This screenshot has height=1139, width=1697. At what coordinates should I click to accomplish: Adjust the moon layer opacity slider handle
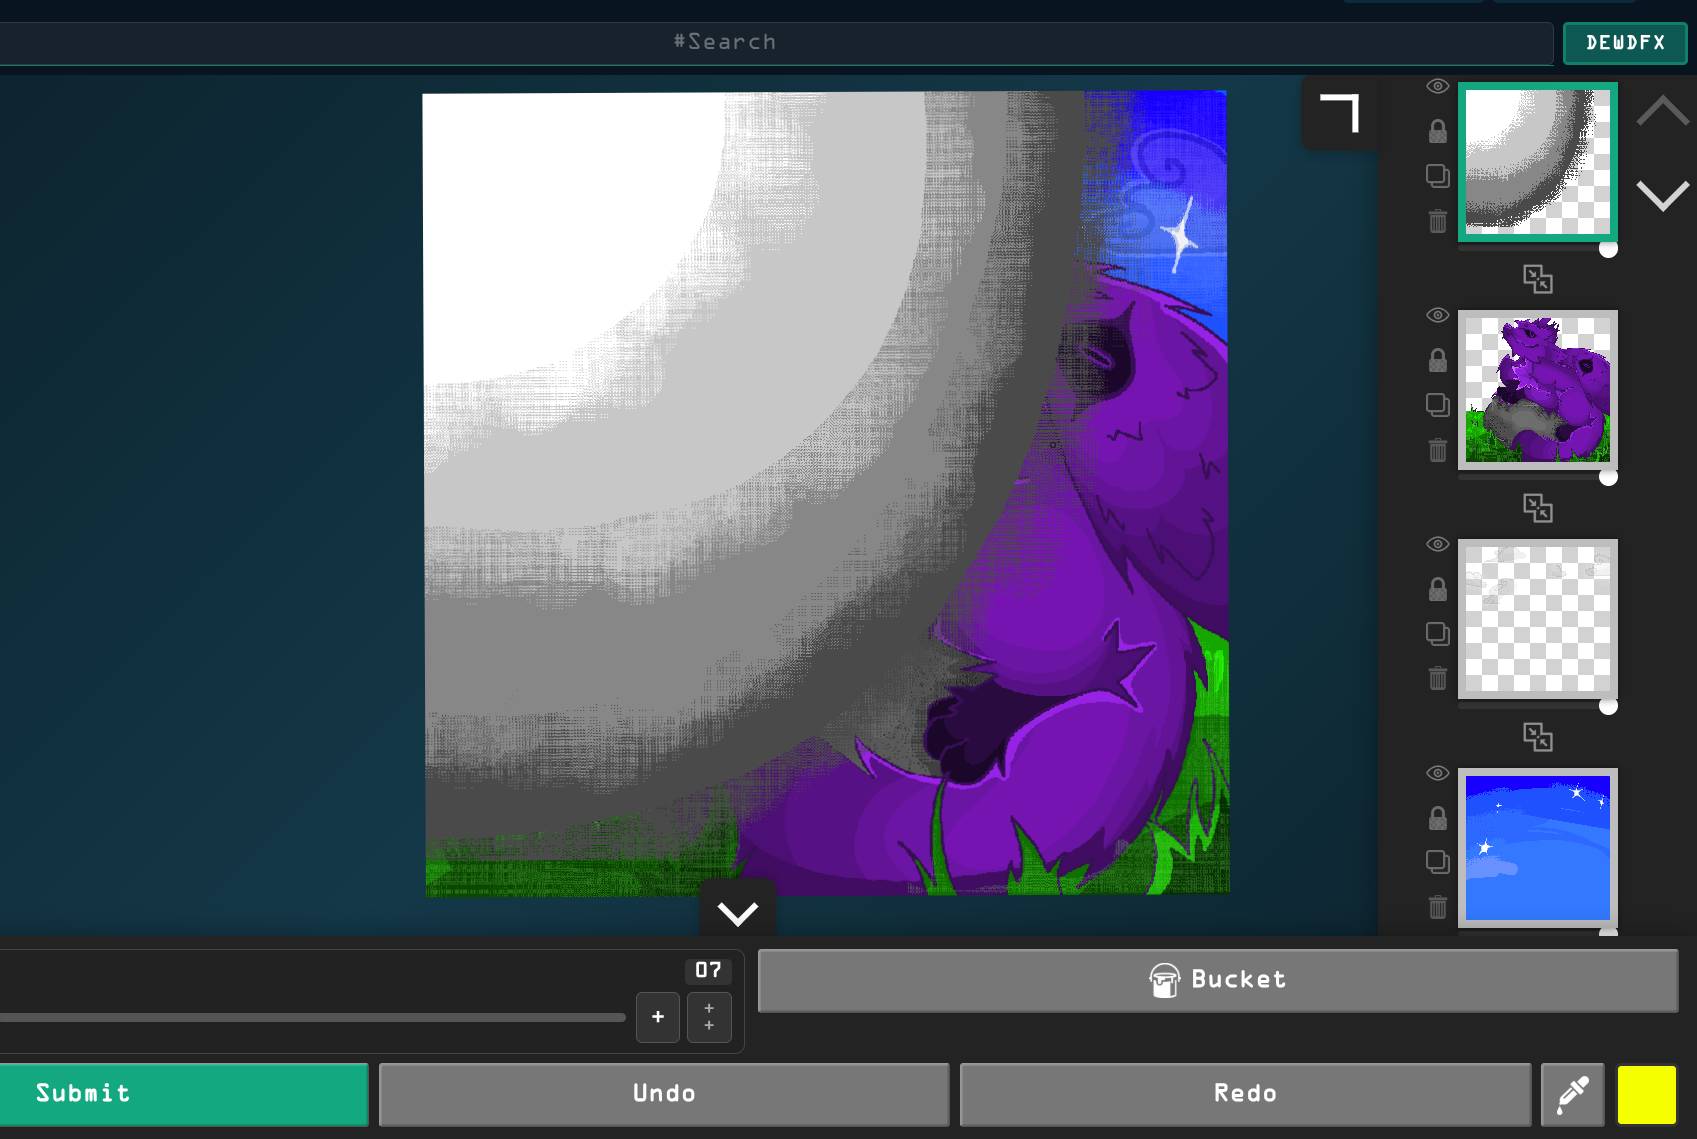(1608, 249)
